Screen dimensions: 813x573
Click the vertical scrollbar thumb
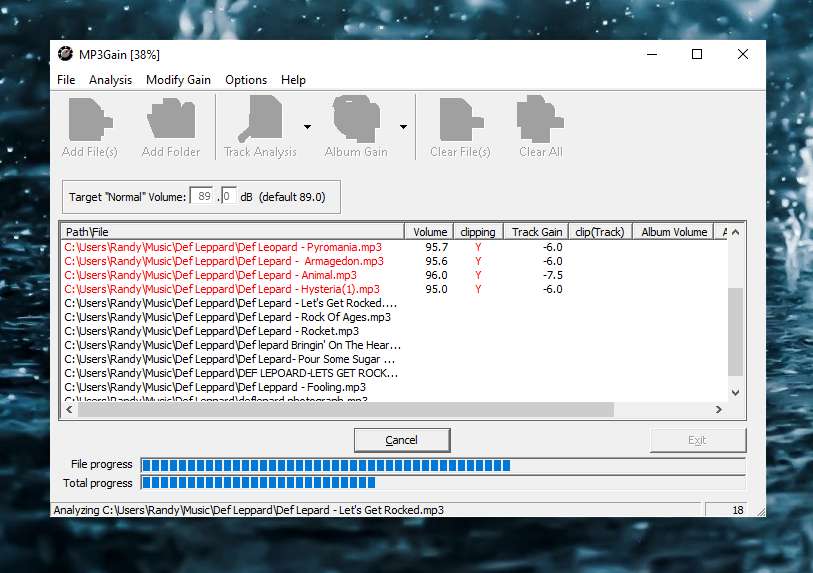point(735,332)
